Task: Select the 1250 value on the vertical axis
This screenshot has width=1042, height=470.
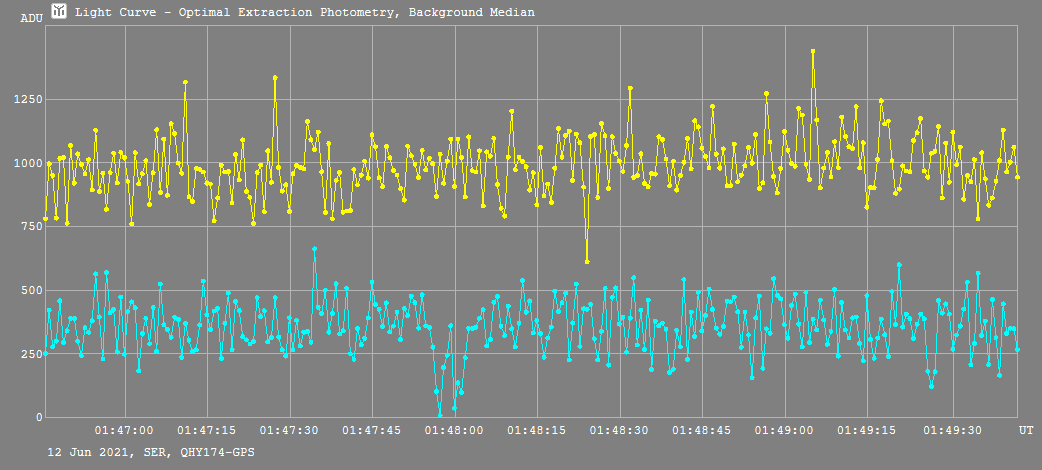Action: pos(27,100)
